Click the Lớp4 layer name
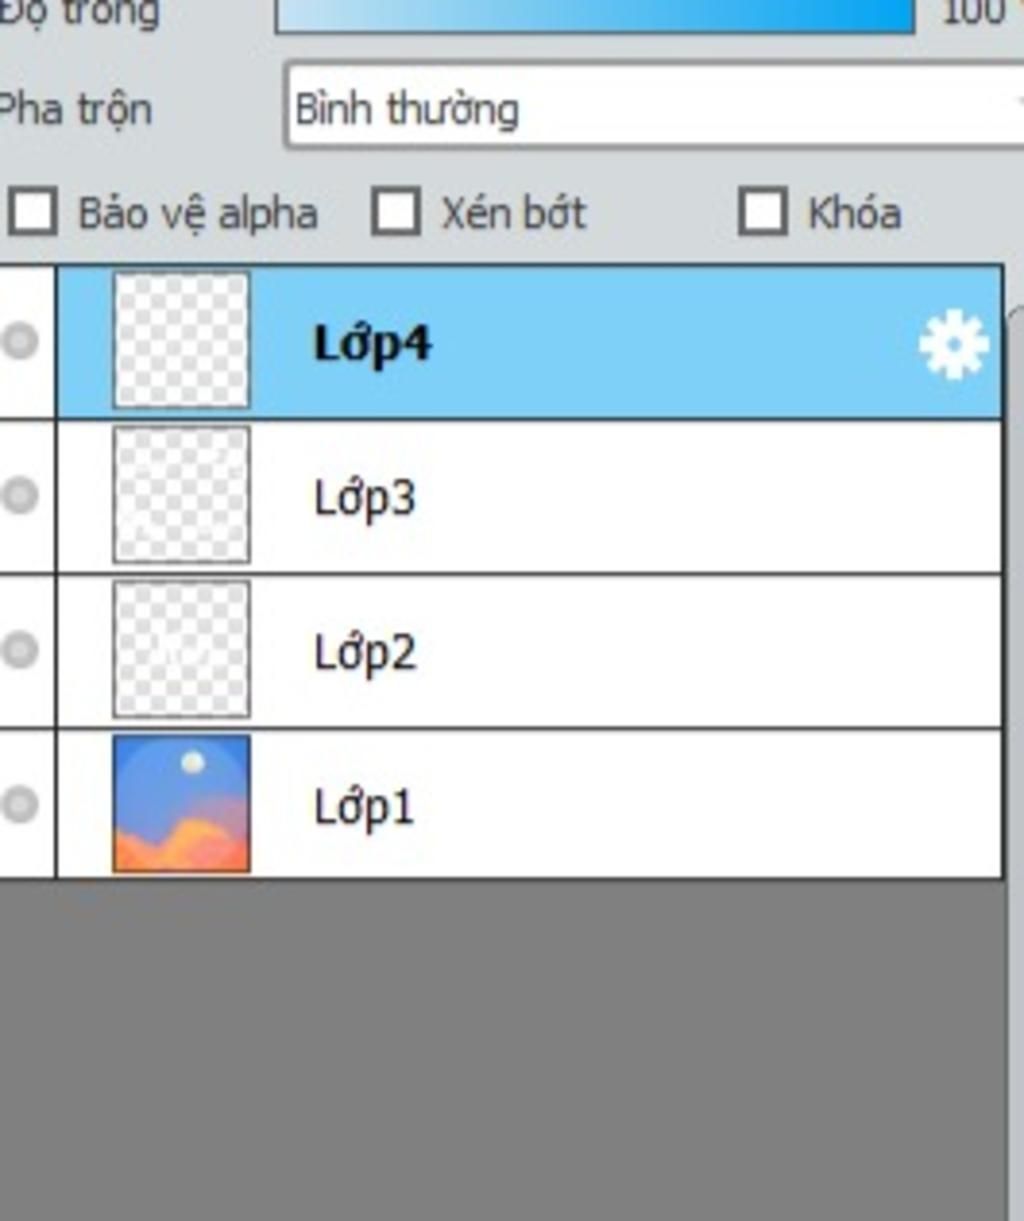The height and width of the screenshot is (1221, 1024). [x=373, y=344]
